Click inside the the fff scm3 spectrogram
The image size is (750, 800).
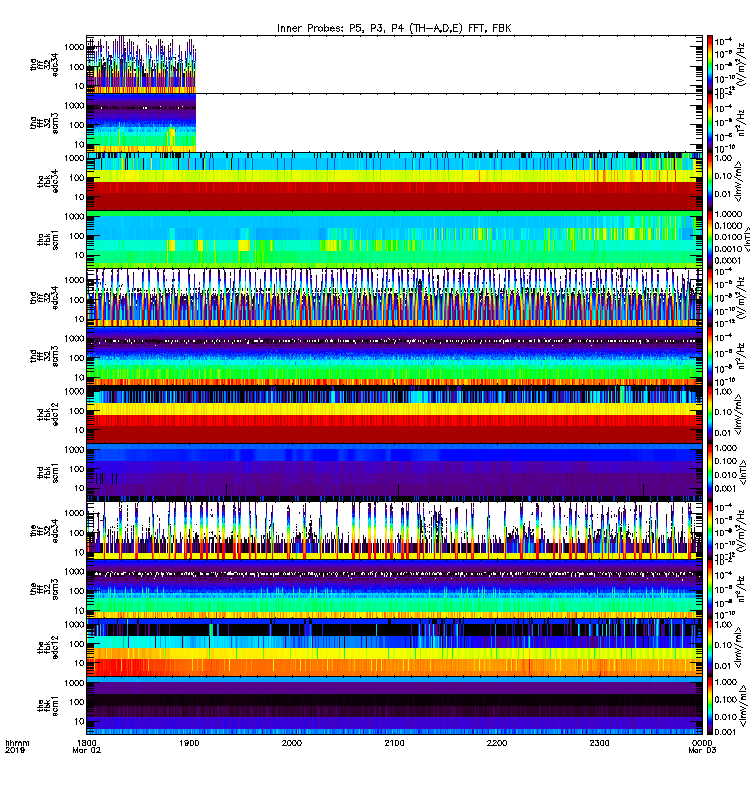click(394, 589)
